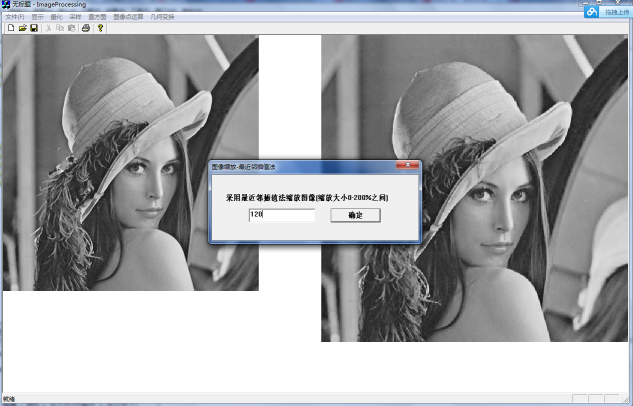Viewport: 633px width, 406px height.
Task: Click the New document toolbar icon
Action: [x=11, y=28]
